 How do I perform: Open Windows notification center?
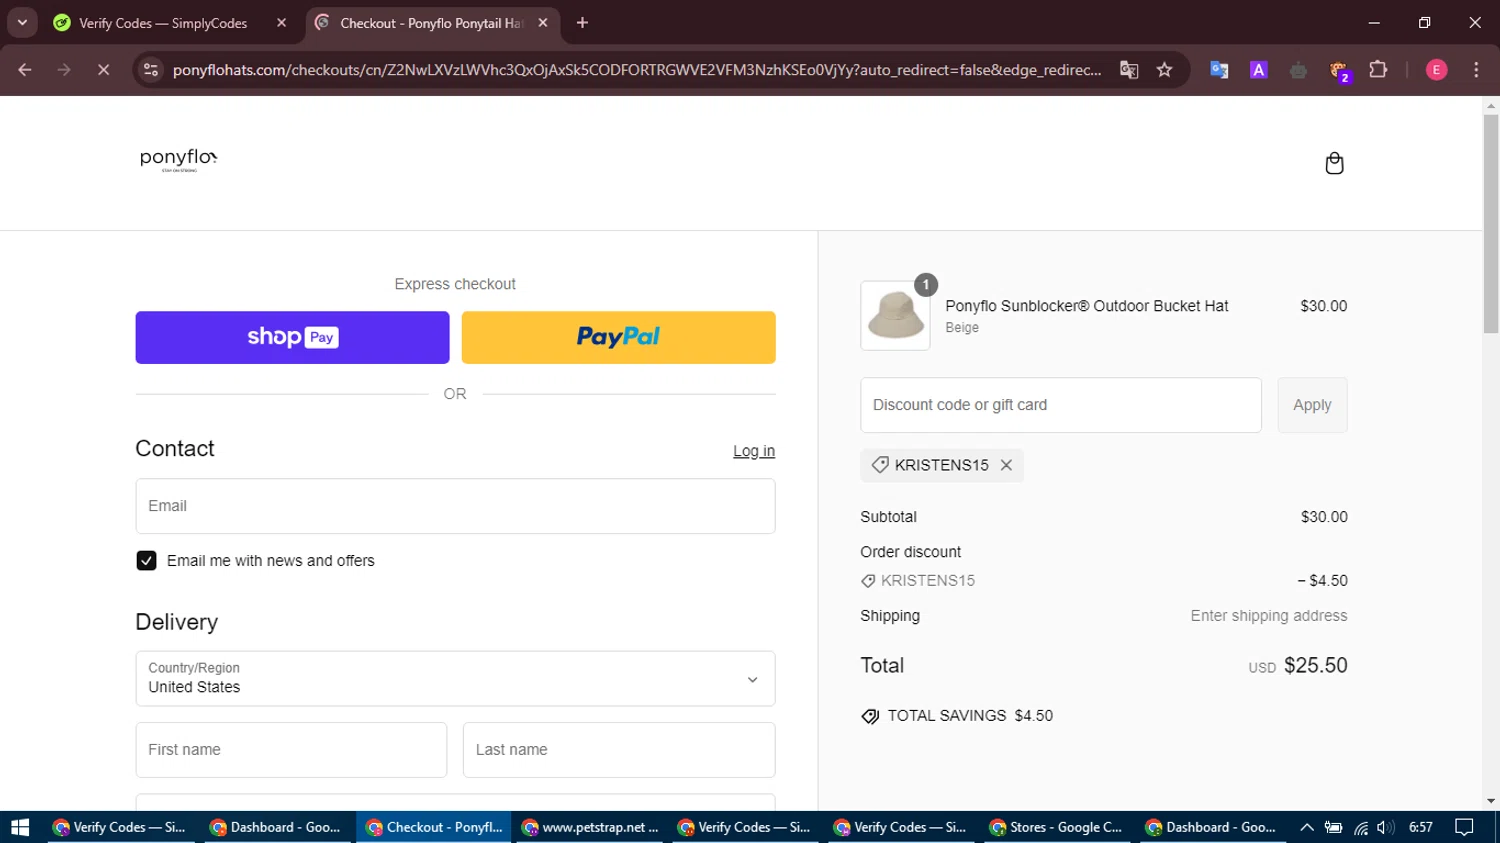tap(1464, 827)
